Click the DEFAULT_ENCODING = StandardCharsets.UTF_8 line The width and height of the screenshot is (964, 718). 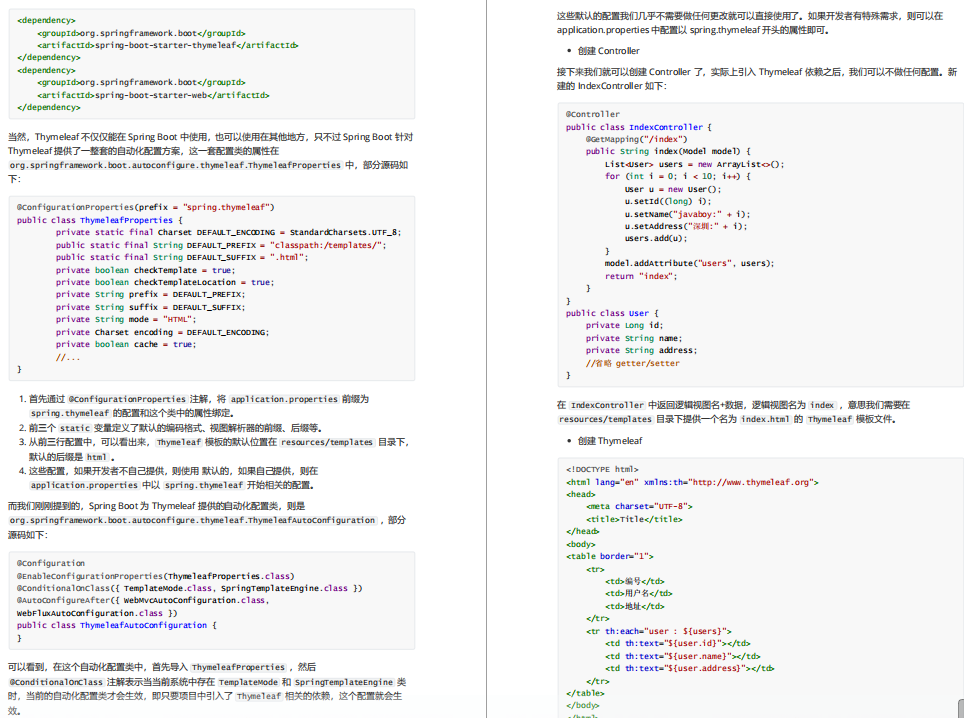click(x=228, y=232)
